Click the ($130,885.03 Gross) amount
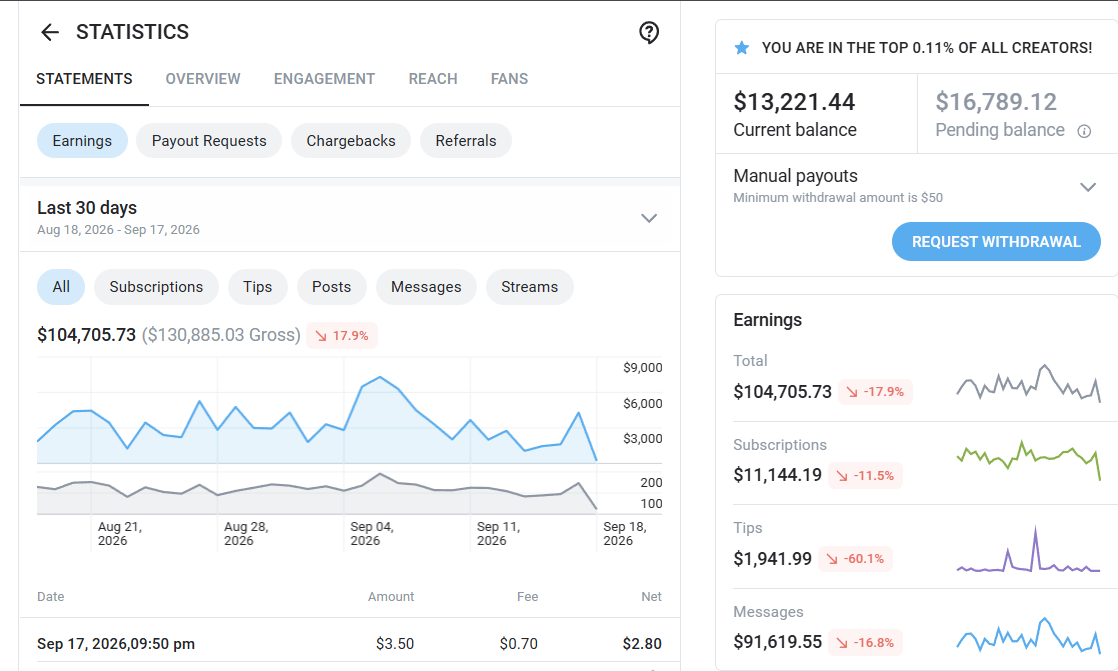The height and width of the screenshot is (671, 1118). click(221, 335)
